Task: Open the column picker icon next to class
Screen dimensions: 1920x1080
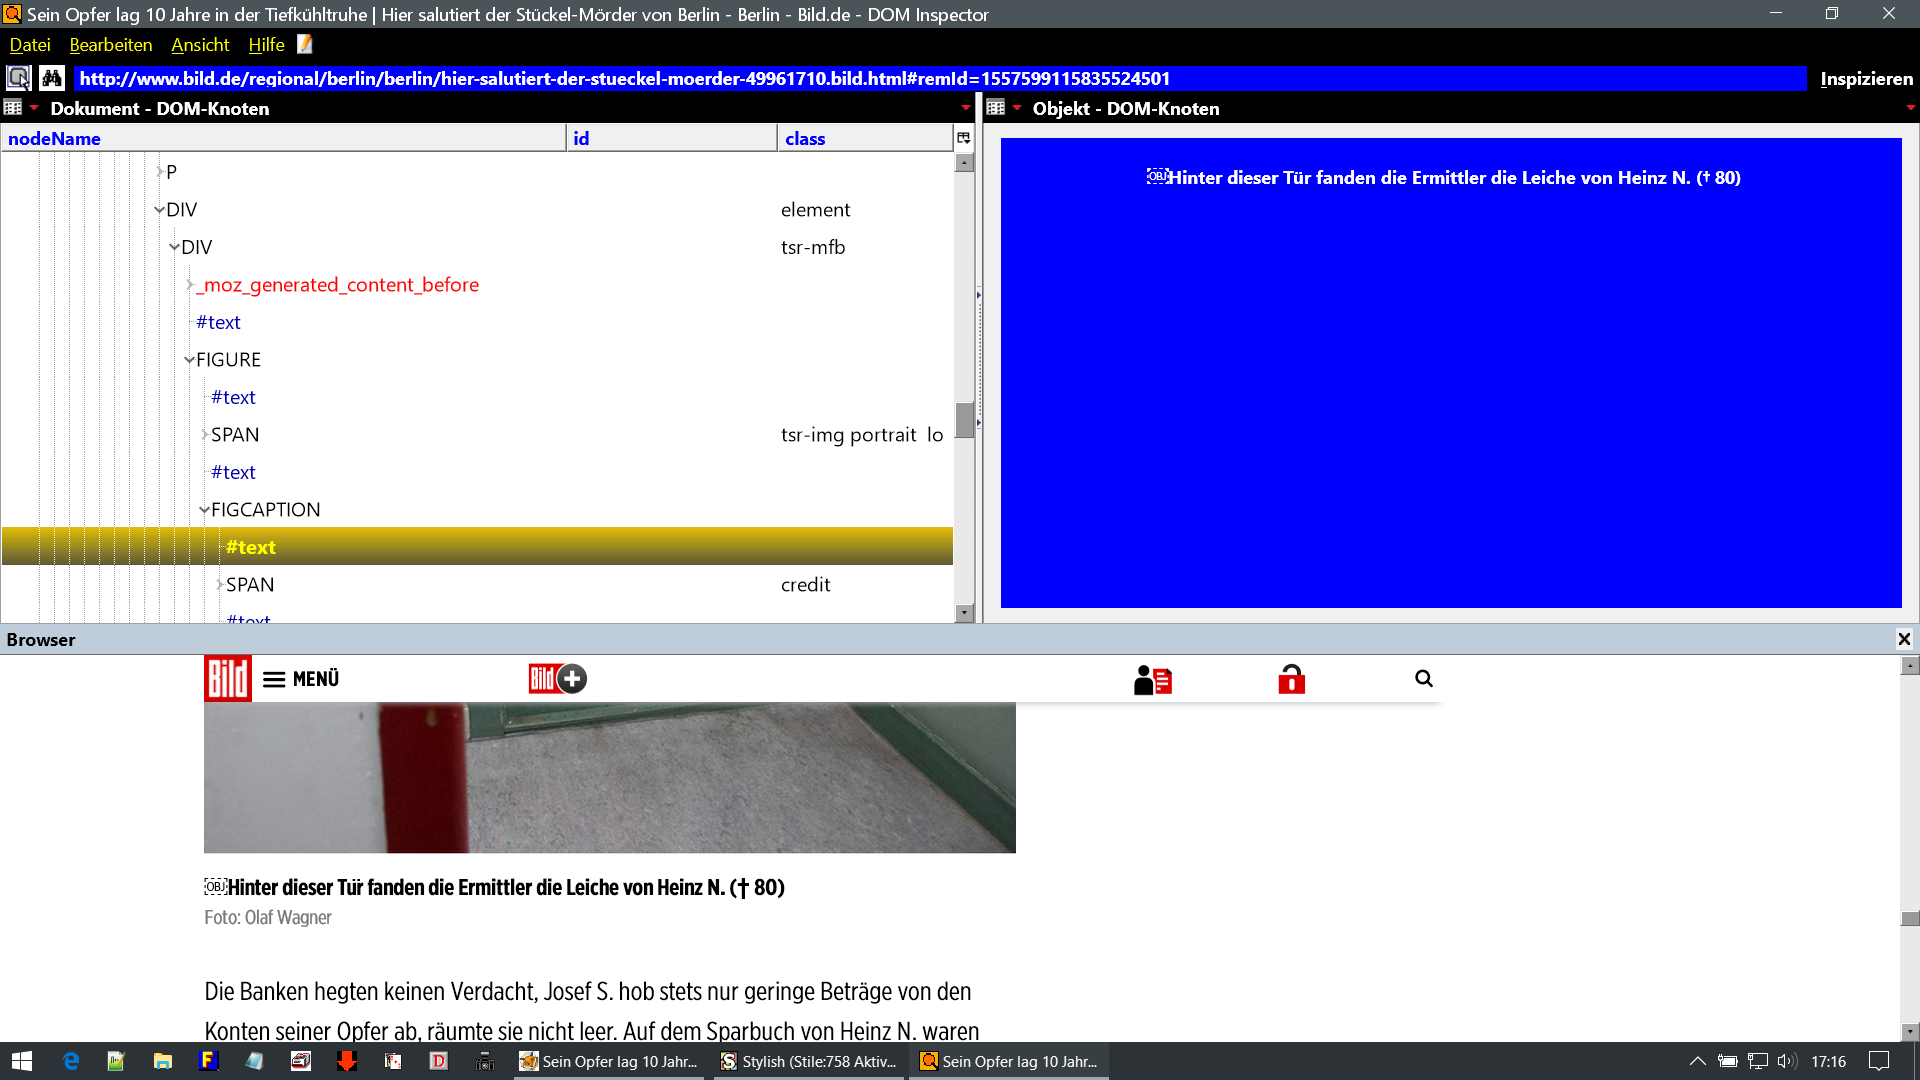Action: (963, 138)
